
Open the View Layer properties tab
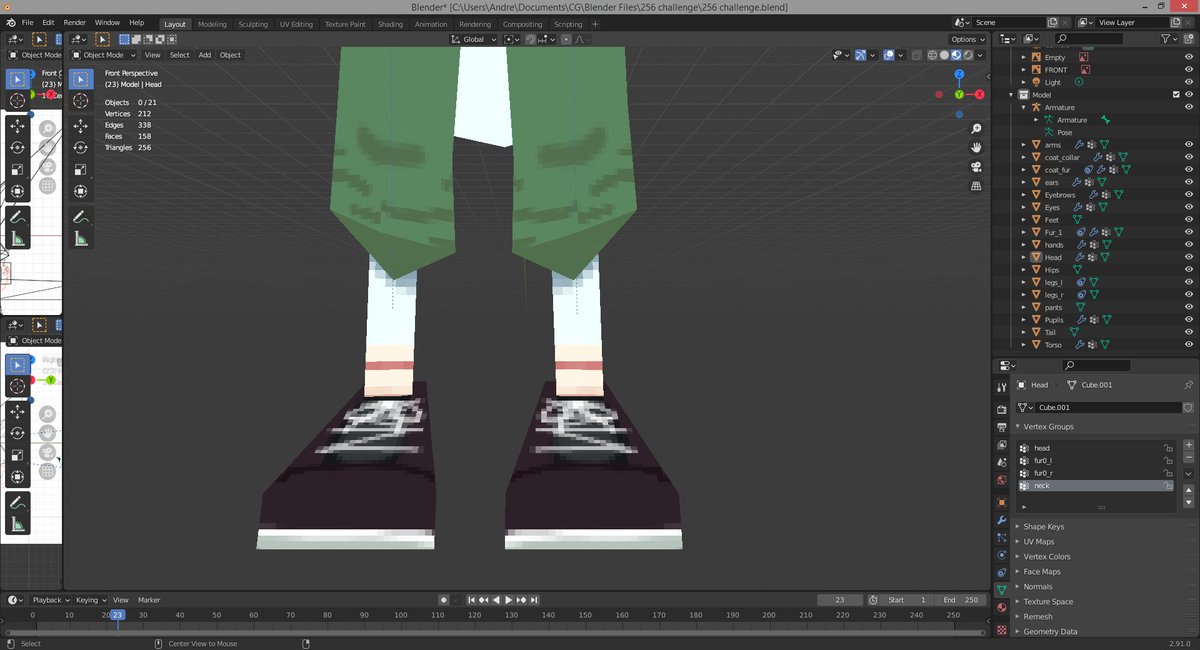coord(1002,445)
